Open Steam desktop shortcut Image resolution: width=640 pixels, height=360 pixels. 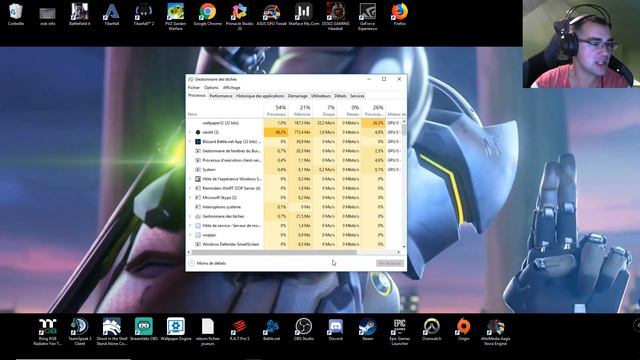coord(367,330)
